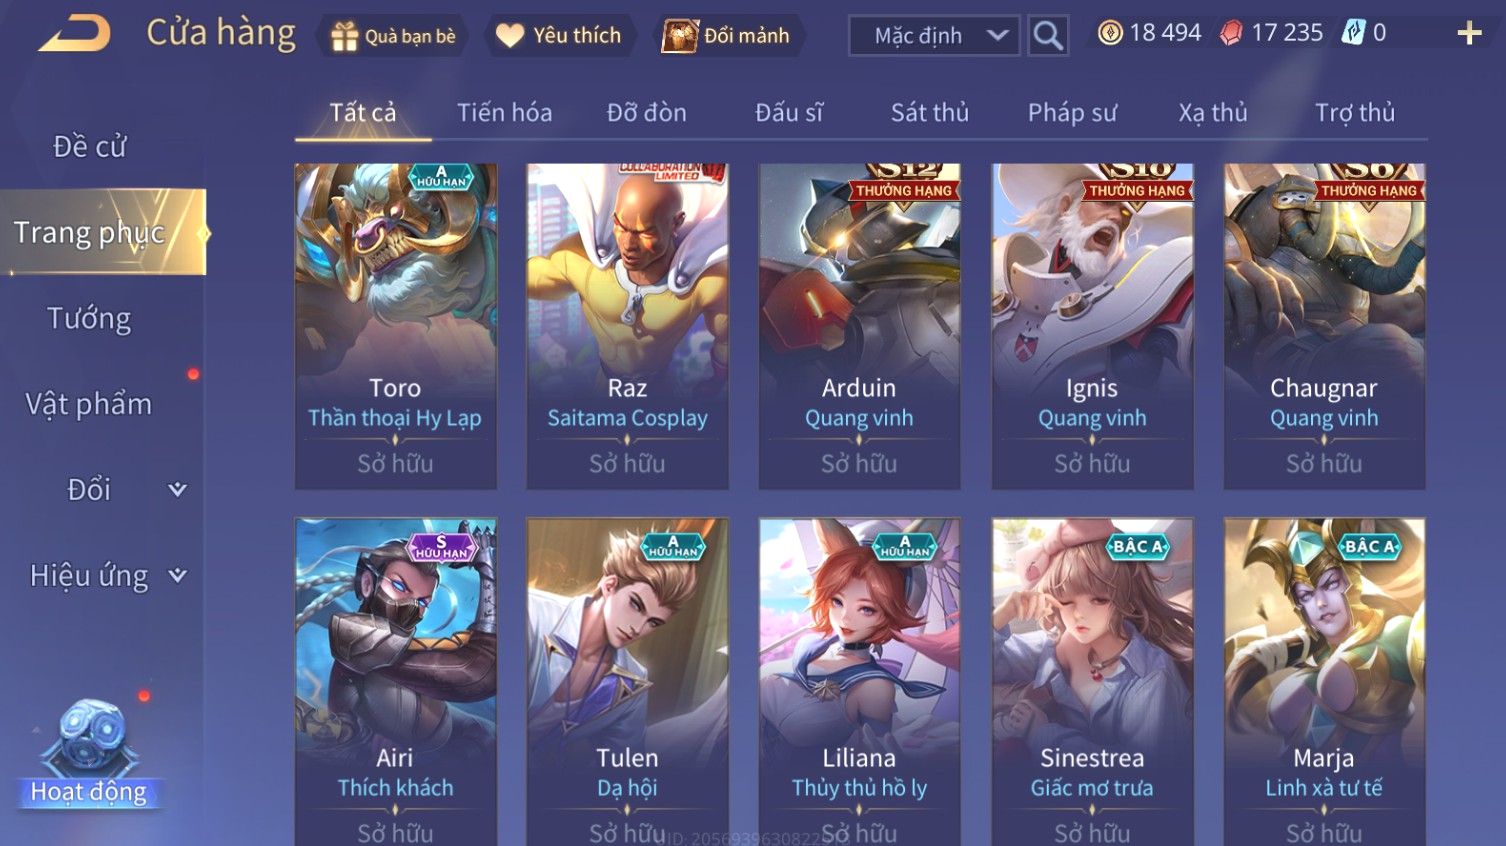Open Tướng in the sidebar
Screen dimensions: 1506x846
(89, 318)
